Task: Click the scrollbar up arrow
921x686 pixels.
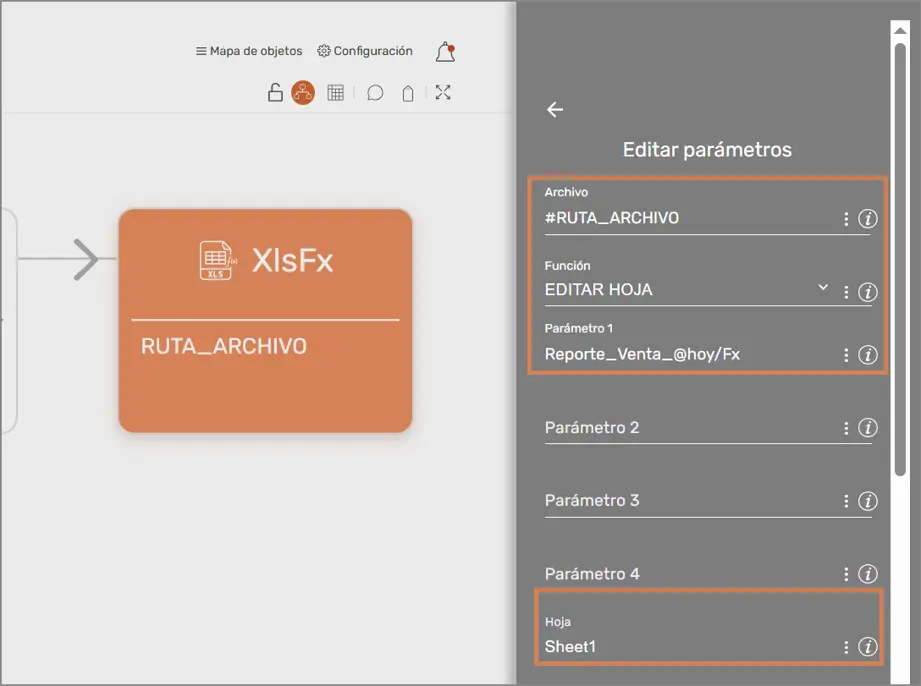Action: pos(900,30)
